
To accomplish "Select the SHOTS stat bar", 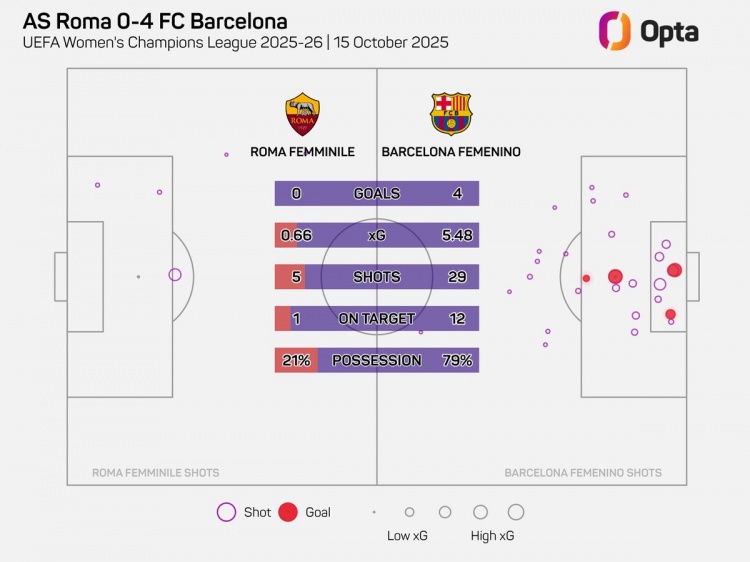I will click(377, 277).
